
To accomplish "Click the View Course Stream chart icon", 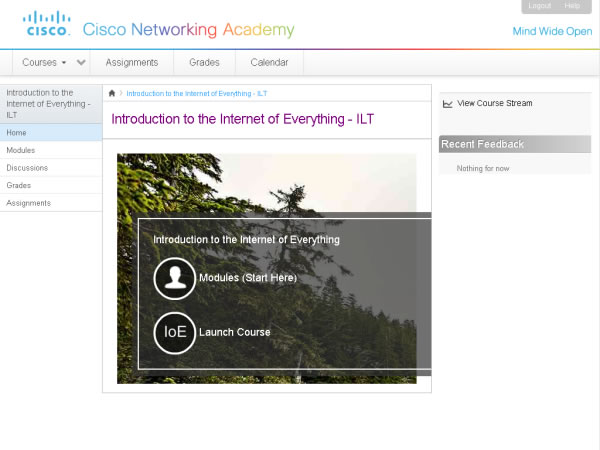I will [447, 103].
